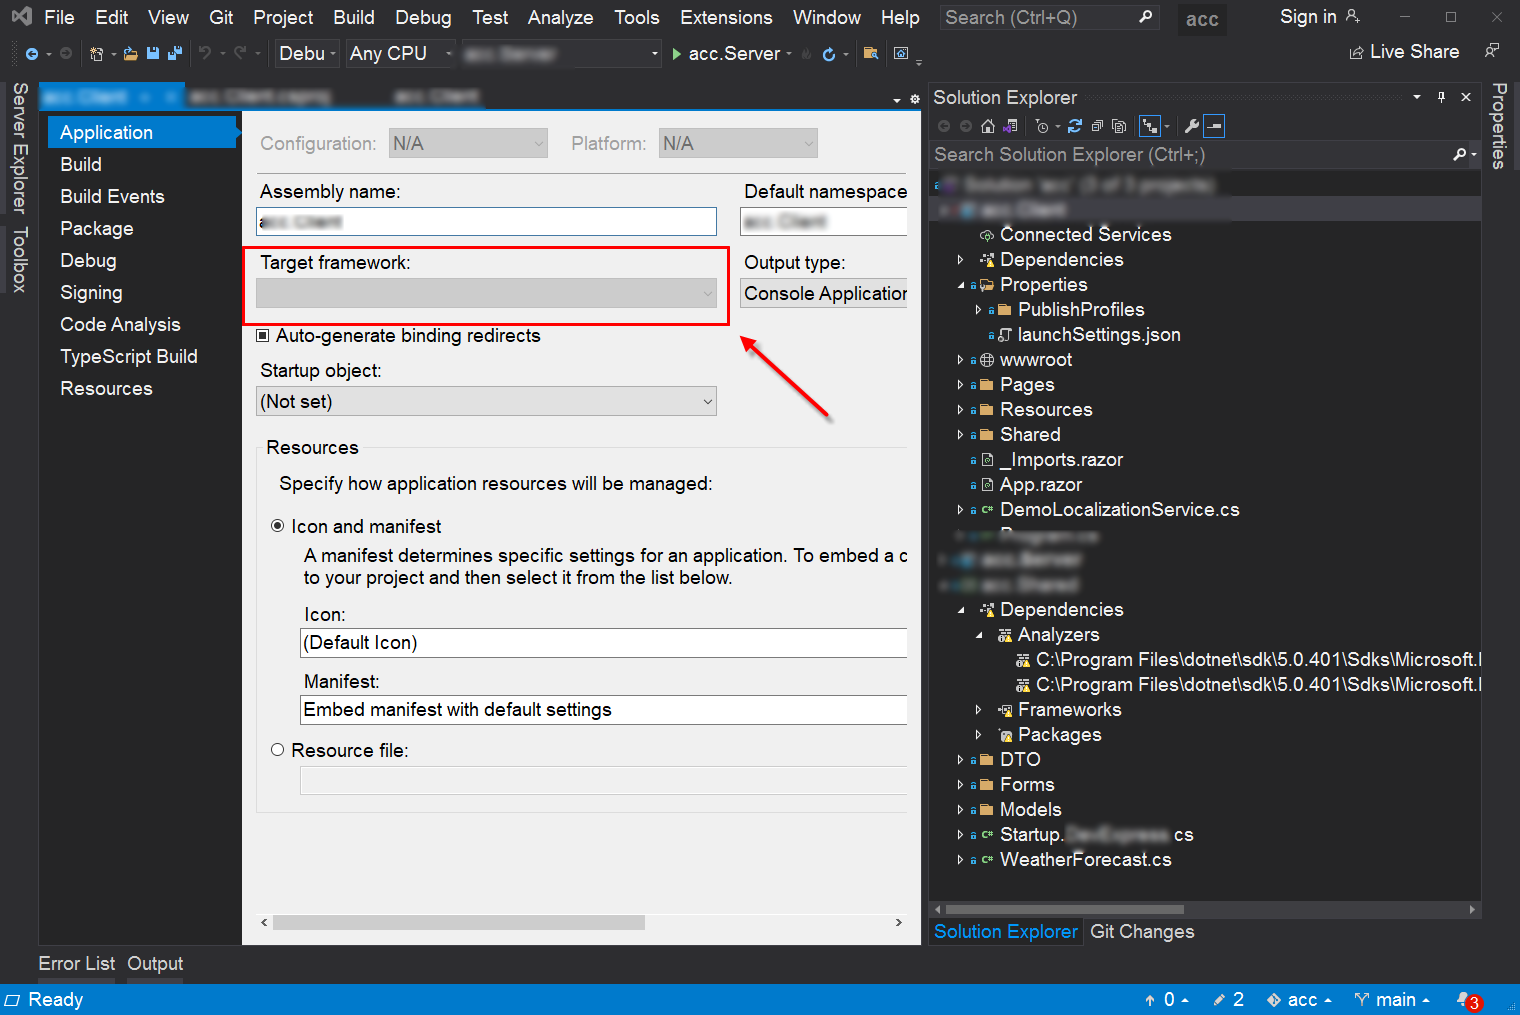Open the Debu solution configuration dropdown
Viewport: 1520px width, 1015px height.
point(307,54)
